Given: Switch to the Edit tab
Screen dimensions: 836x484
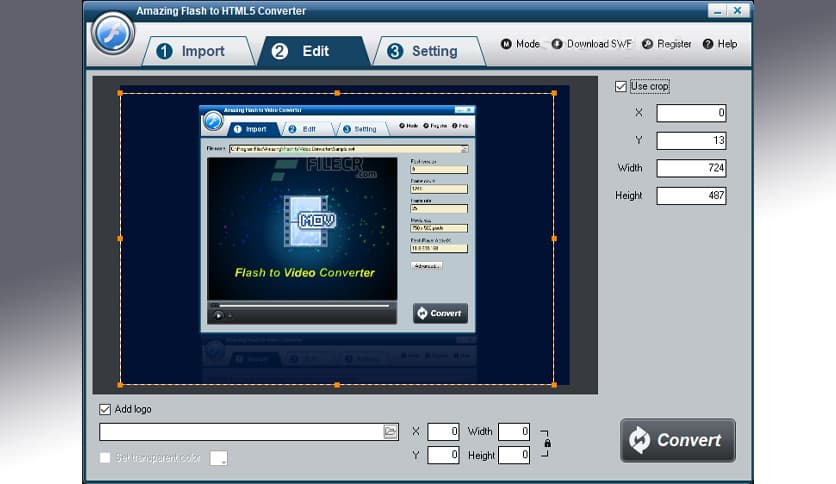Looking at the screenshot, I should click(314, 51).
